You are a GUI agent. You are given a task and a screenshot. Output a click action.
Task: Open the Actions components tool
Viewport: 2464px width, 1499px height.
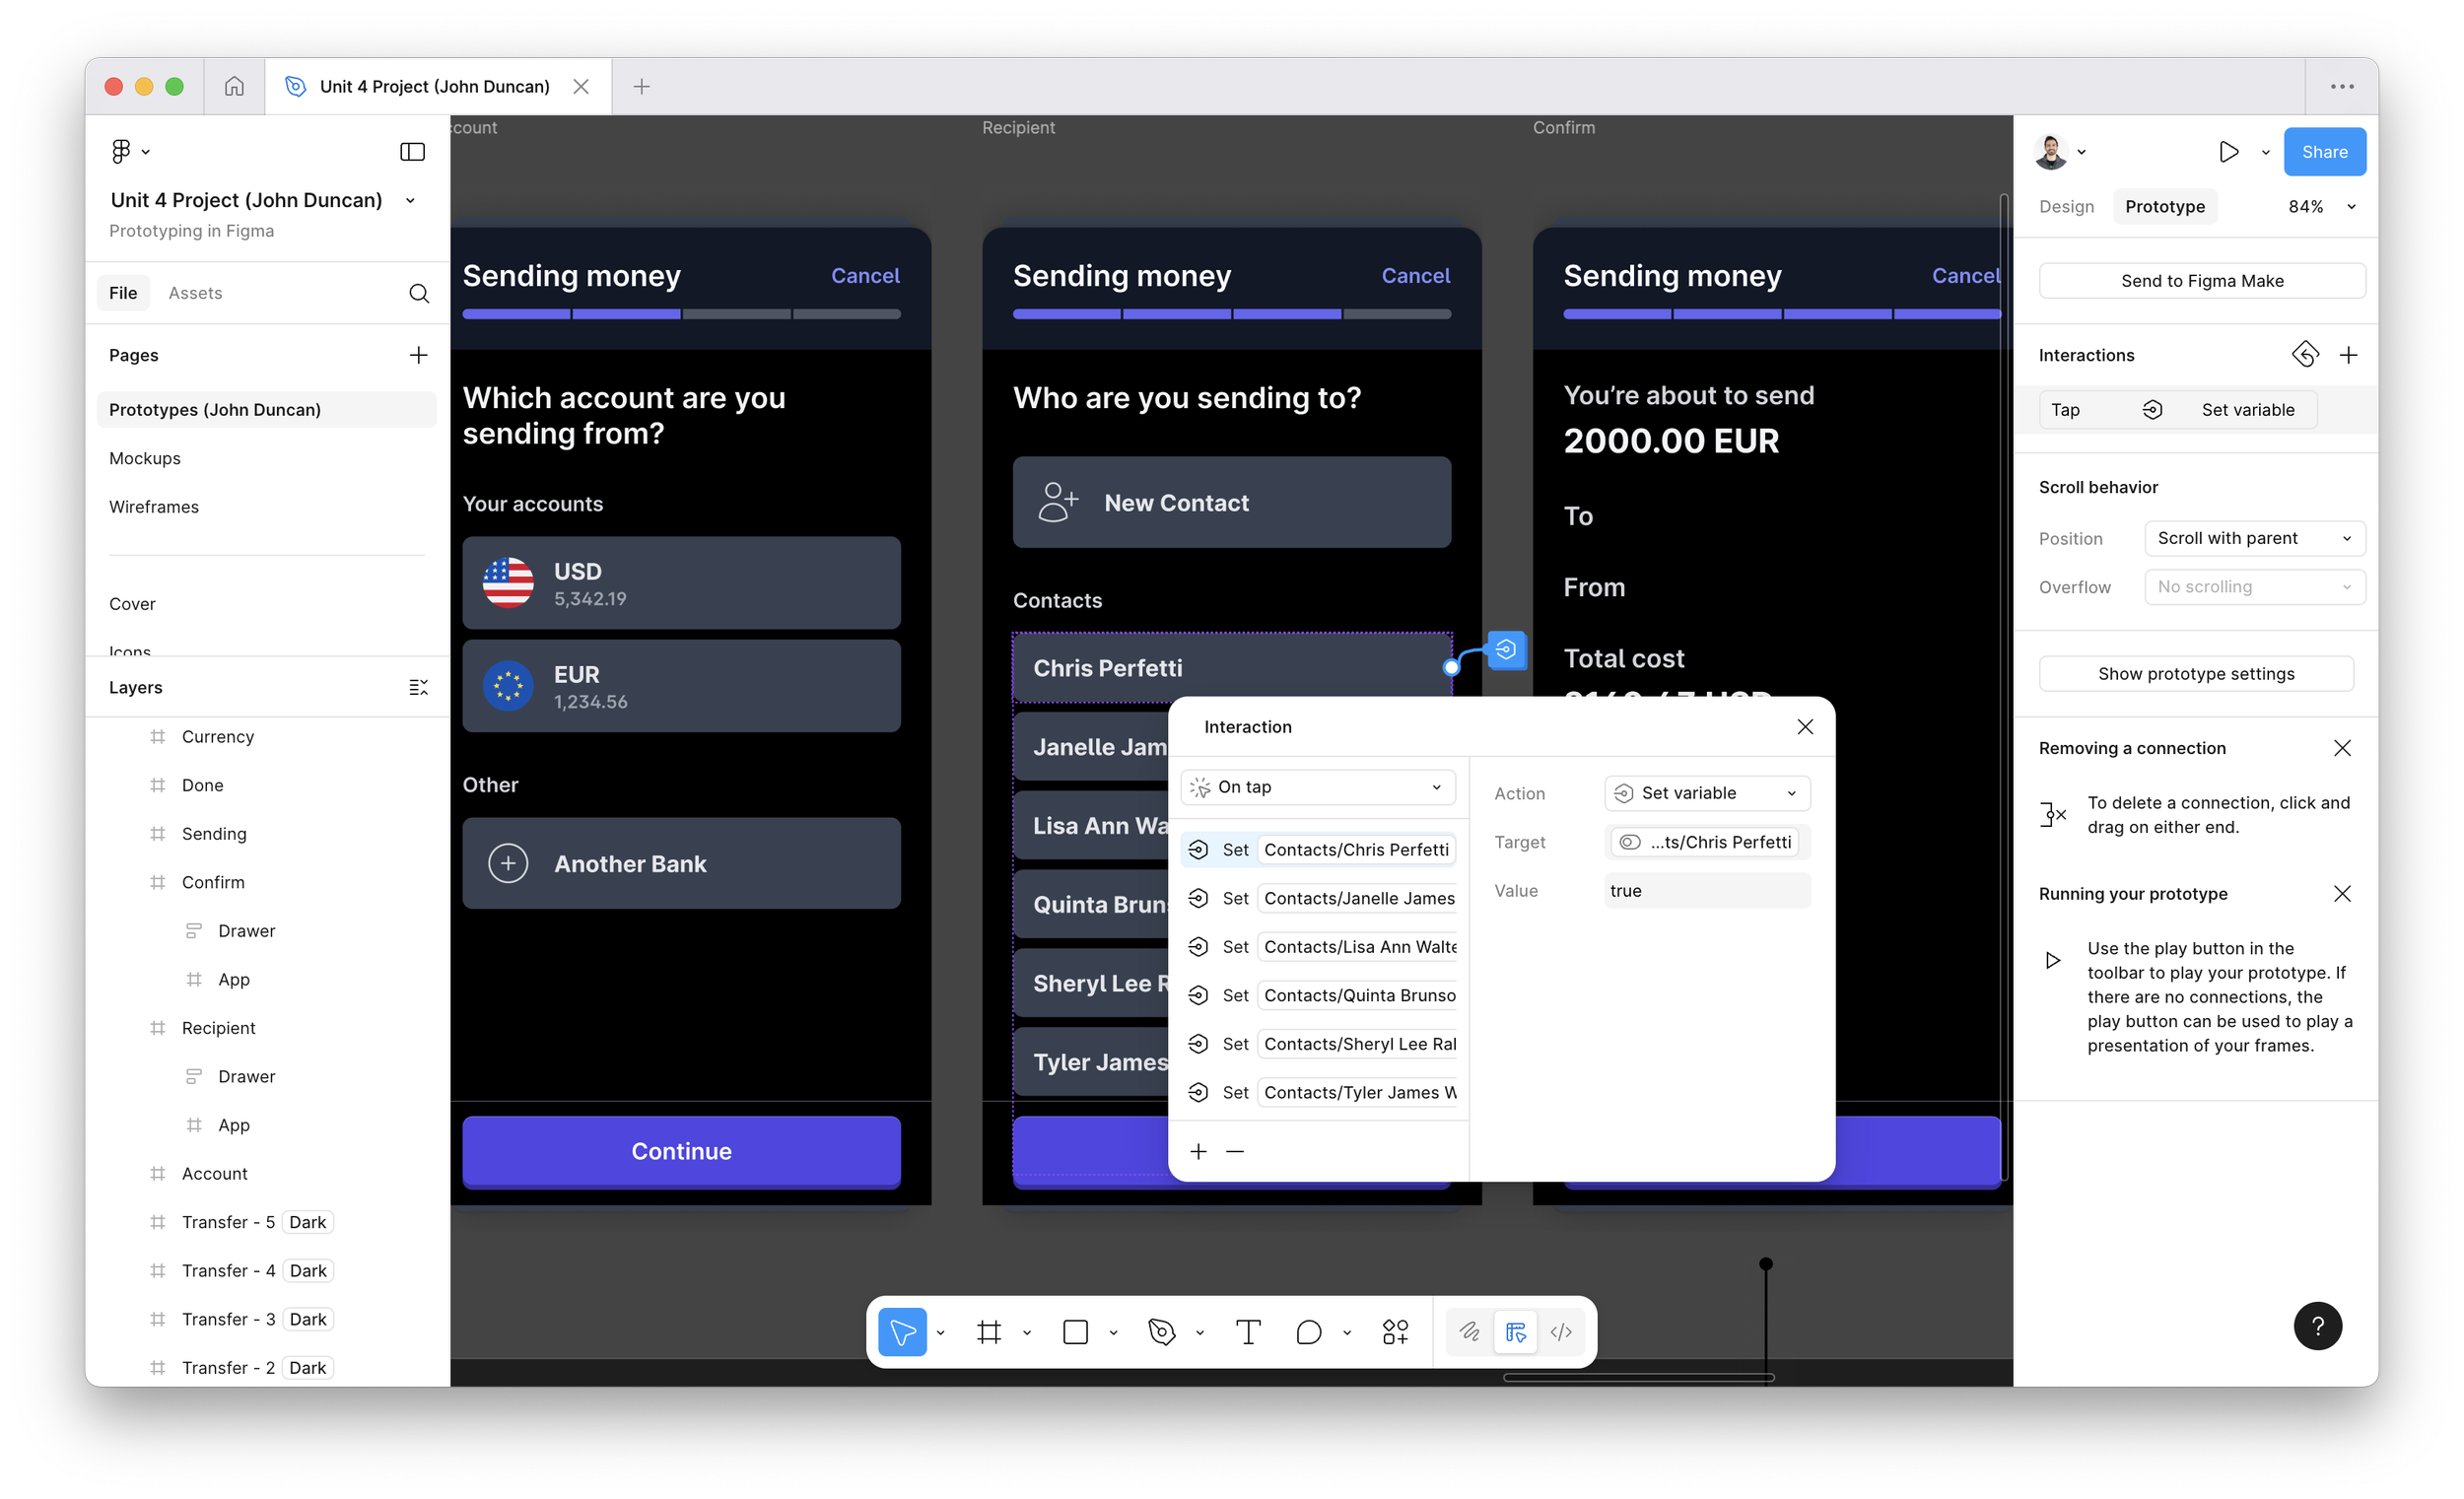(x=1395, y=1332)
